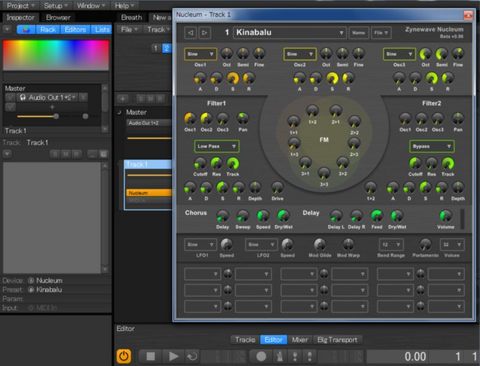
Task: Open the Window menu
Action: pyautogui.click(x=90, y=6)
